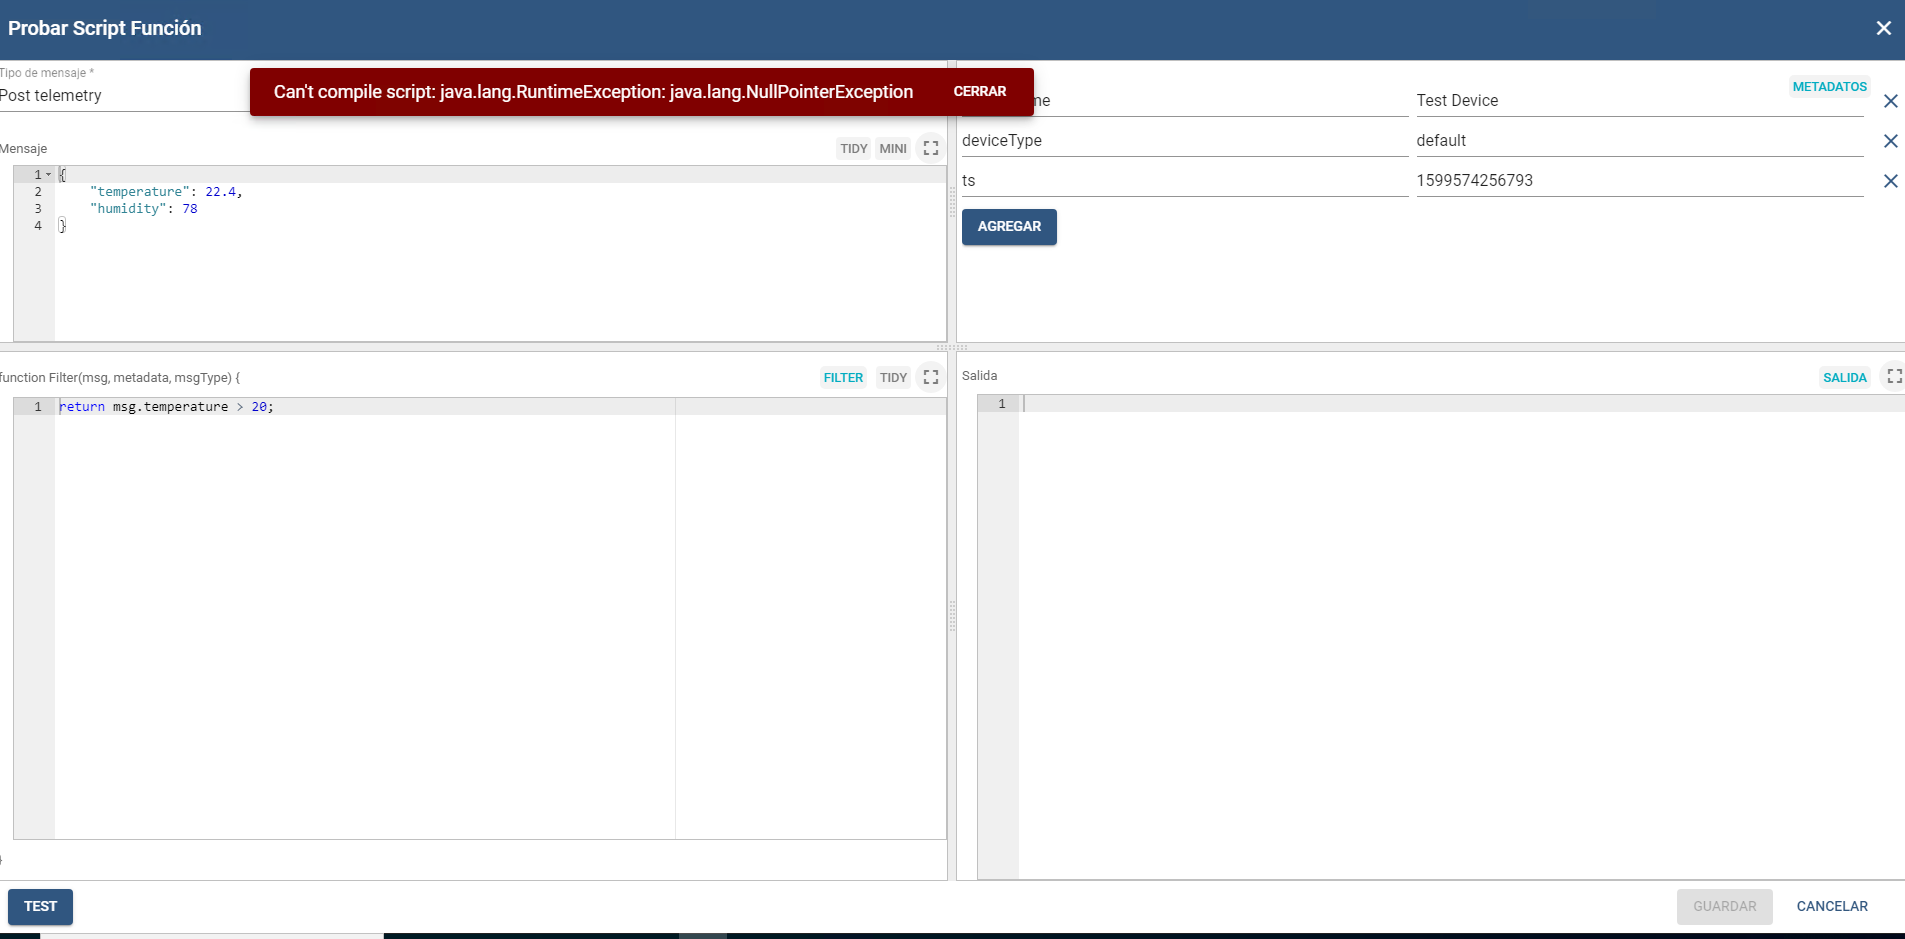Expand the Salida panel to fullscreen
This screenshot has height=939, width=1905.
click(1895, 377)
